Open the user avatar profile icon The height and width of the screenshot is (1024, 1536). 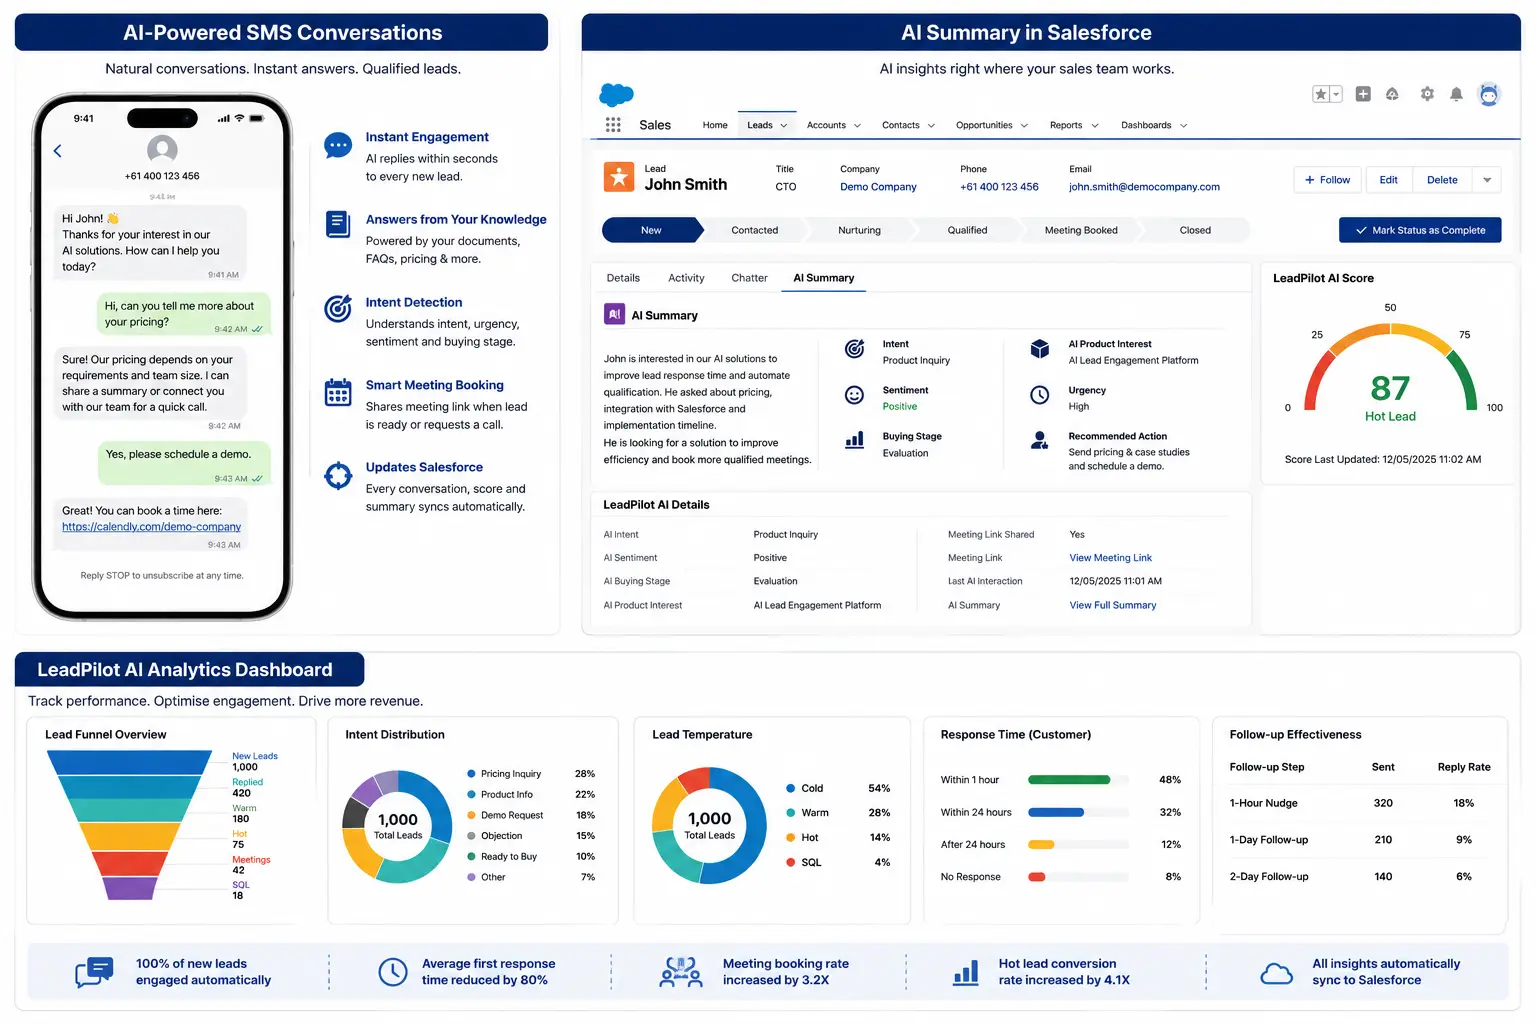(1489, 94)
